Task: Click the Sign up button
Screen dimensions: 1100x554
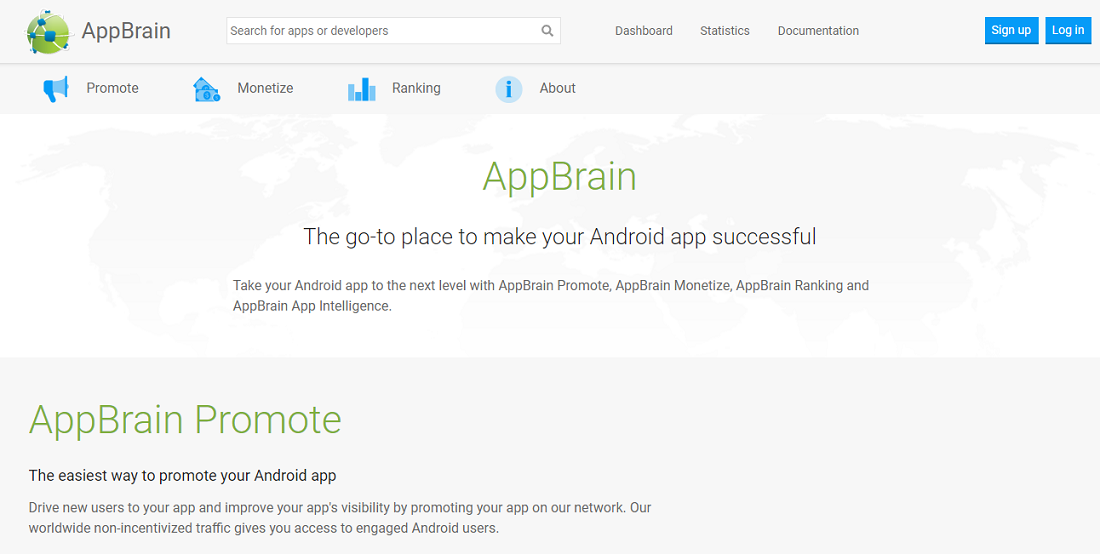Action: (x=1011, y=30)
